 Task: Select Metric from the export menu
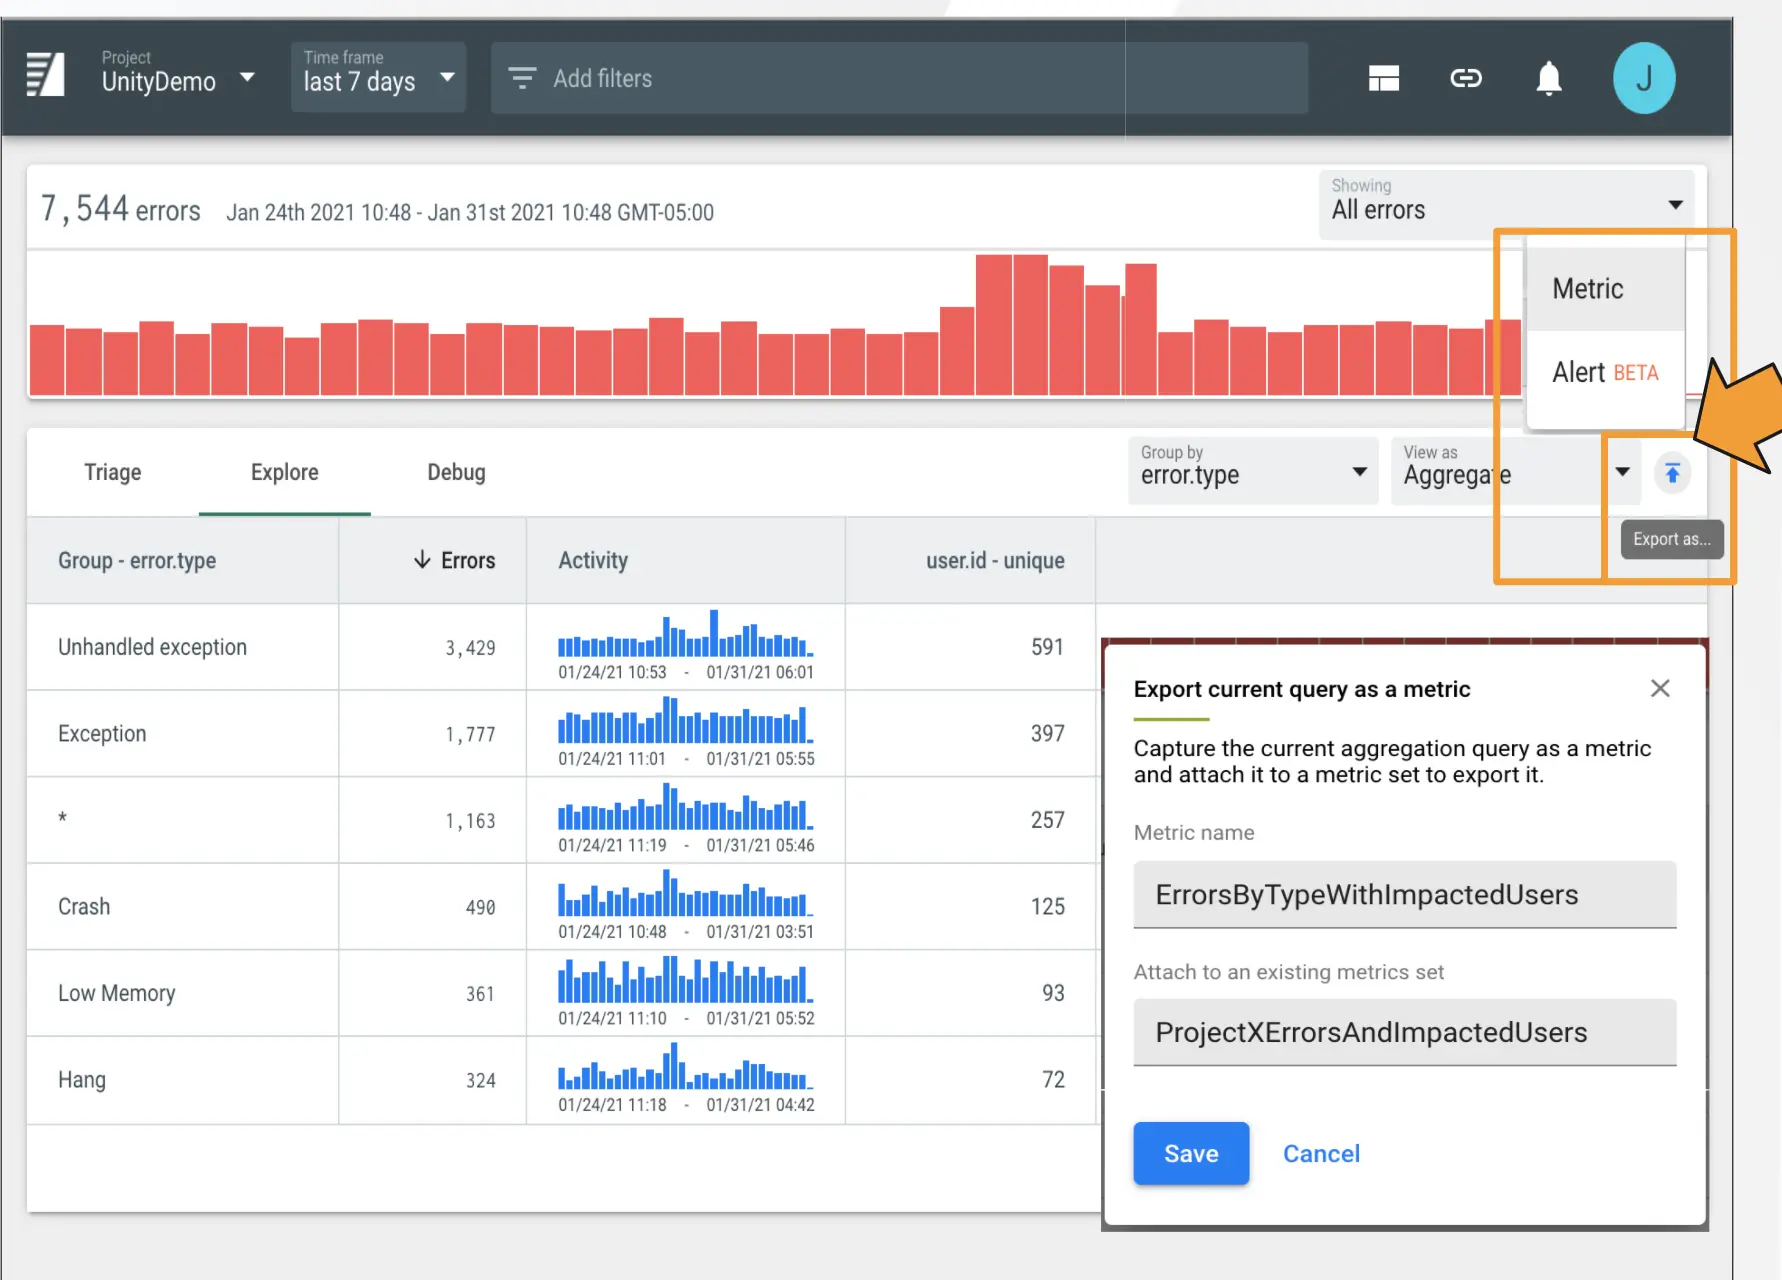(x=1587, y=289)
